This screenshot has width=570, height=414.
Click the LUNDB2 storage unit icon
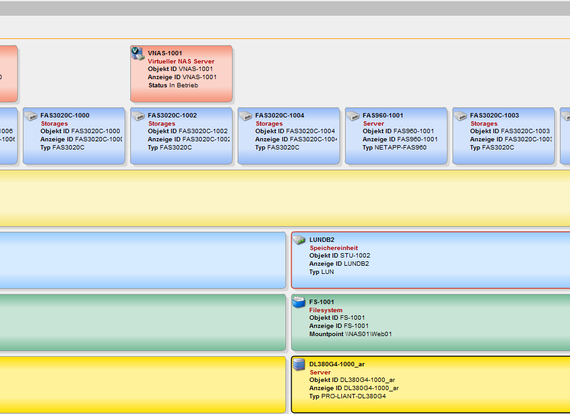299,240
